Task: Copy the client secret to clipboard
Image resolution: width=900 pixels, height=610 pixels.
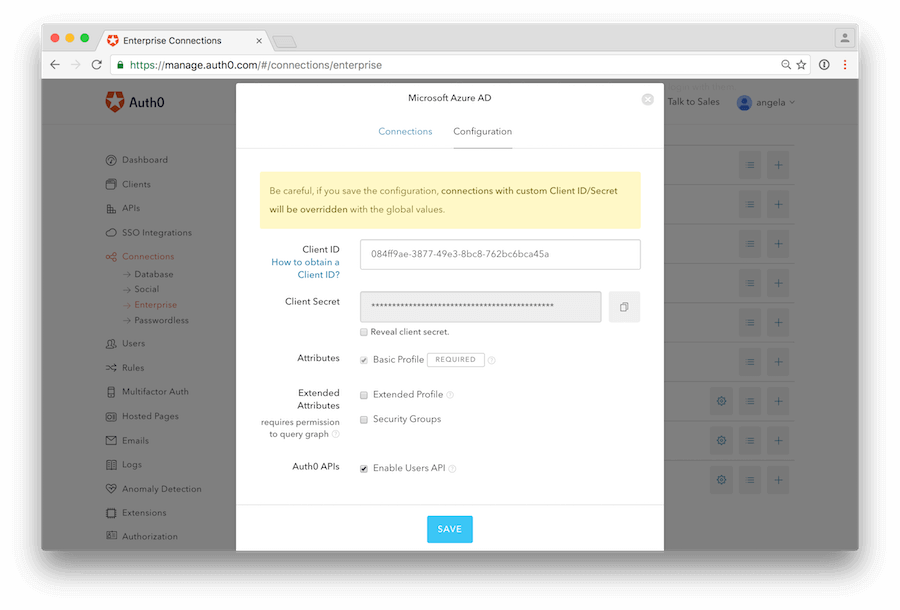Action: click(x=624, y=307)
